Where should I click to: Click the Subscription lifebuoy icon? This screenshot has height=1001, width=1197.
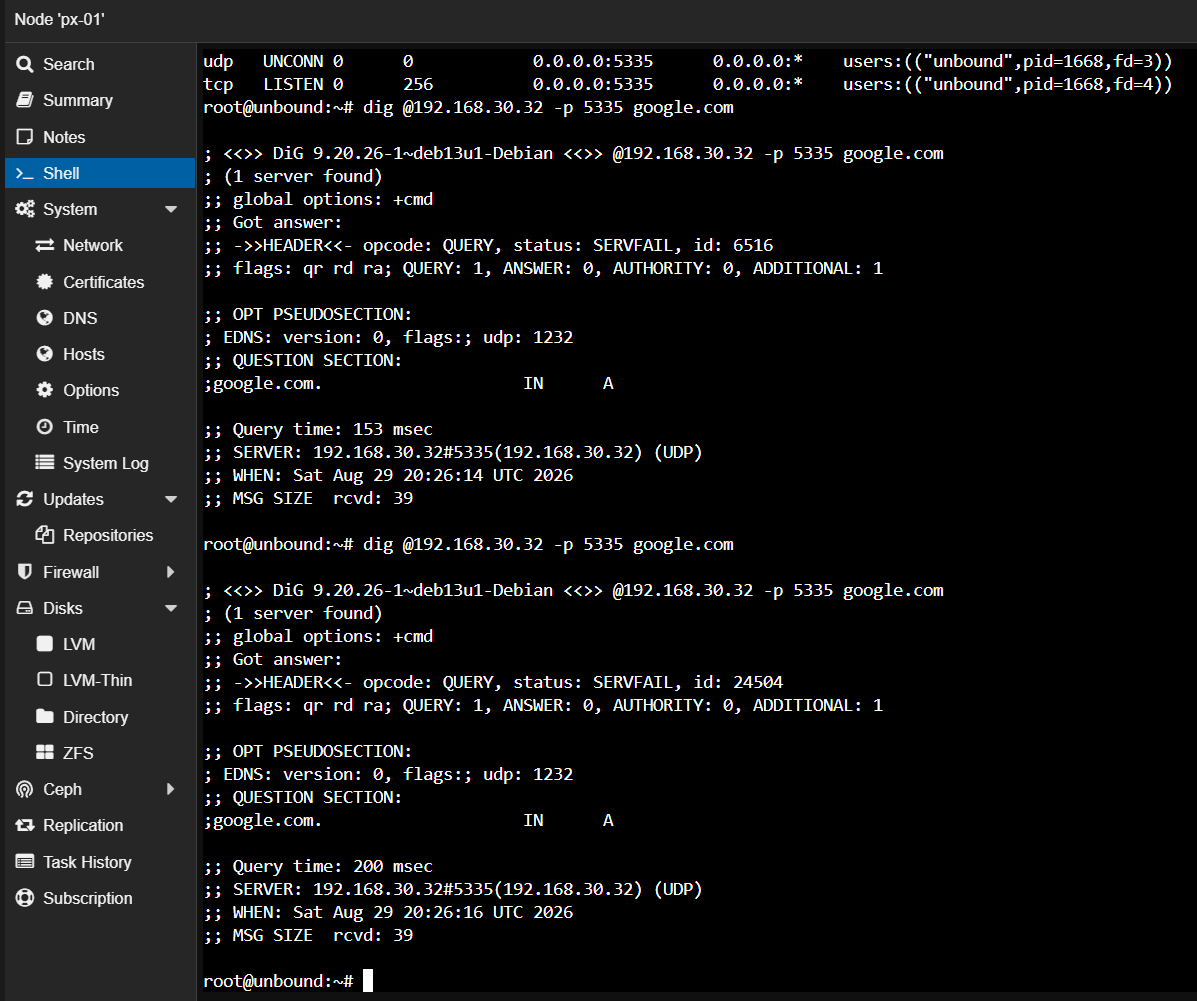(x=24, y=898)
